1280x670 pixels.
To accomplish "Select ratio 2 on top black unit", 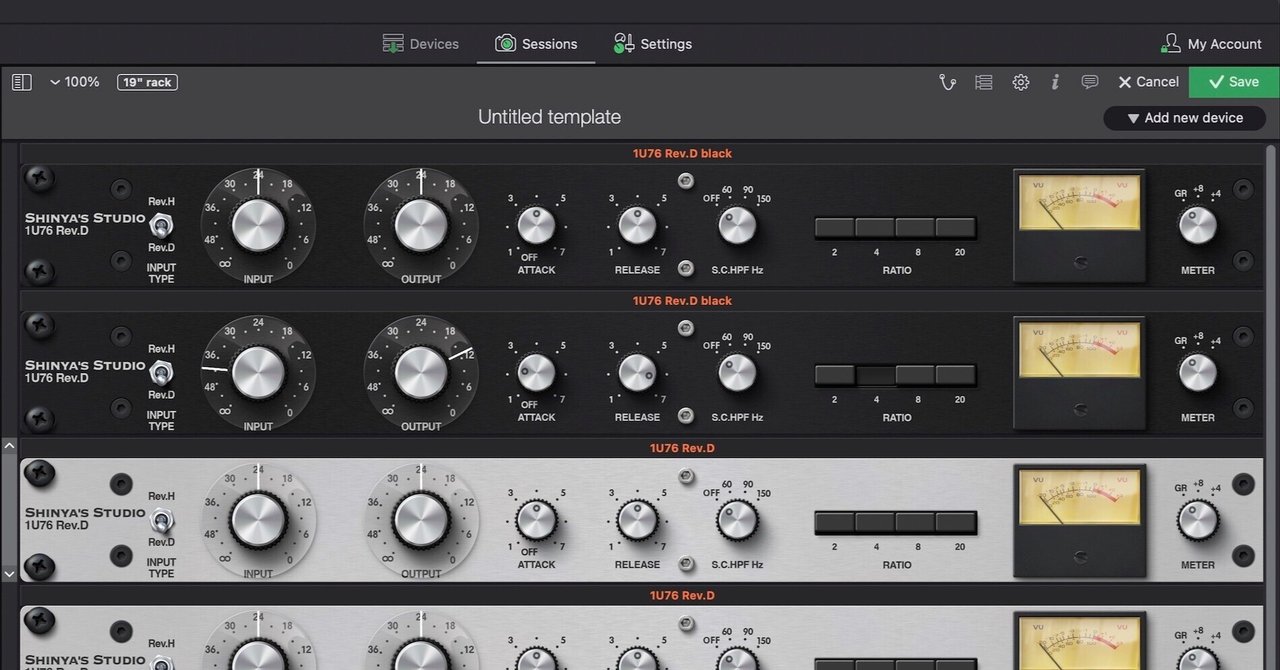I will (835, 228).
